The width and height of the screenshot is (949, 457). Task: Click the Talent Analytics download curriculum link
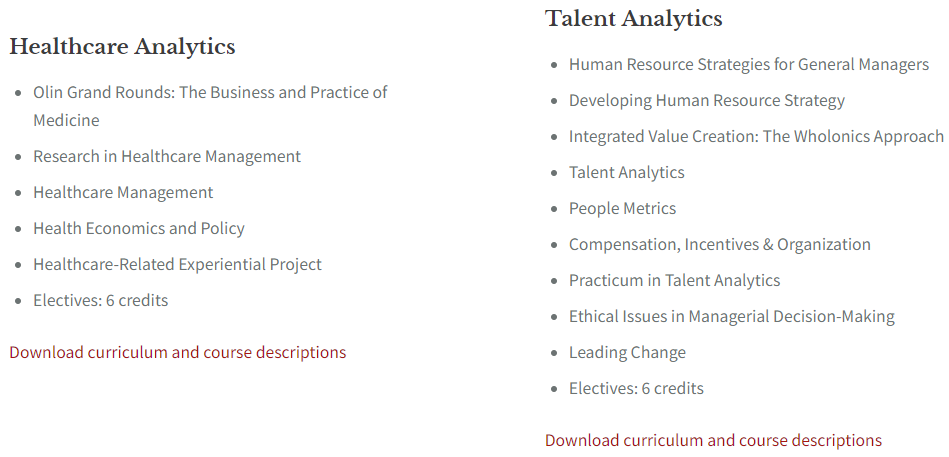click(x=713, y=440)
